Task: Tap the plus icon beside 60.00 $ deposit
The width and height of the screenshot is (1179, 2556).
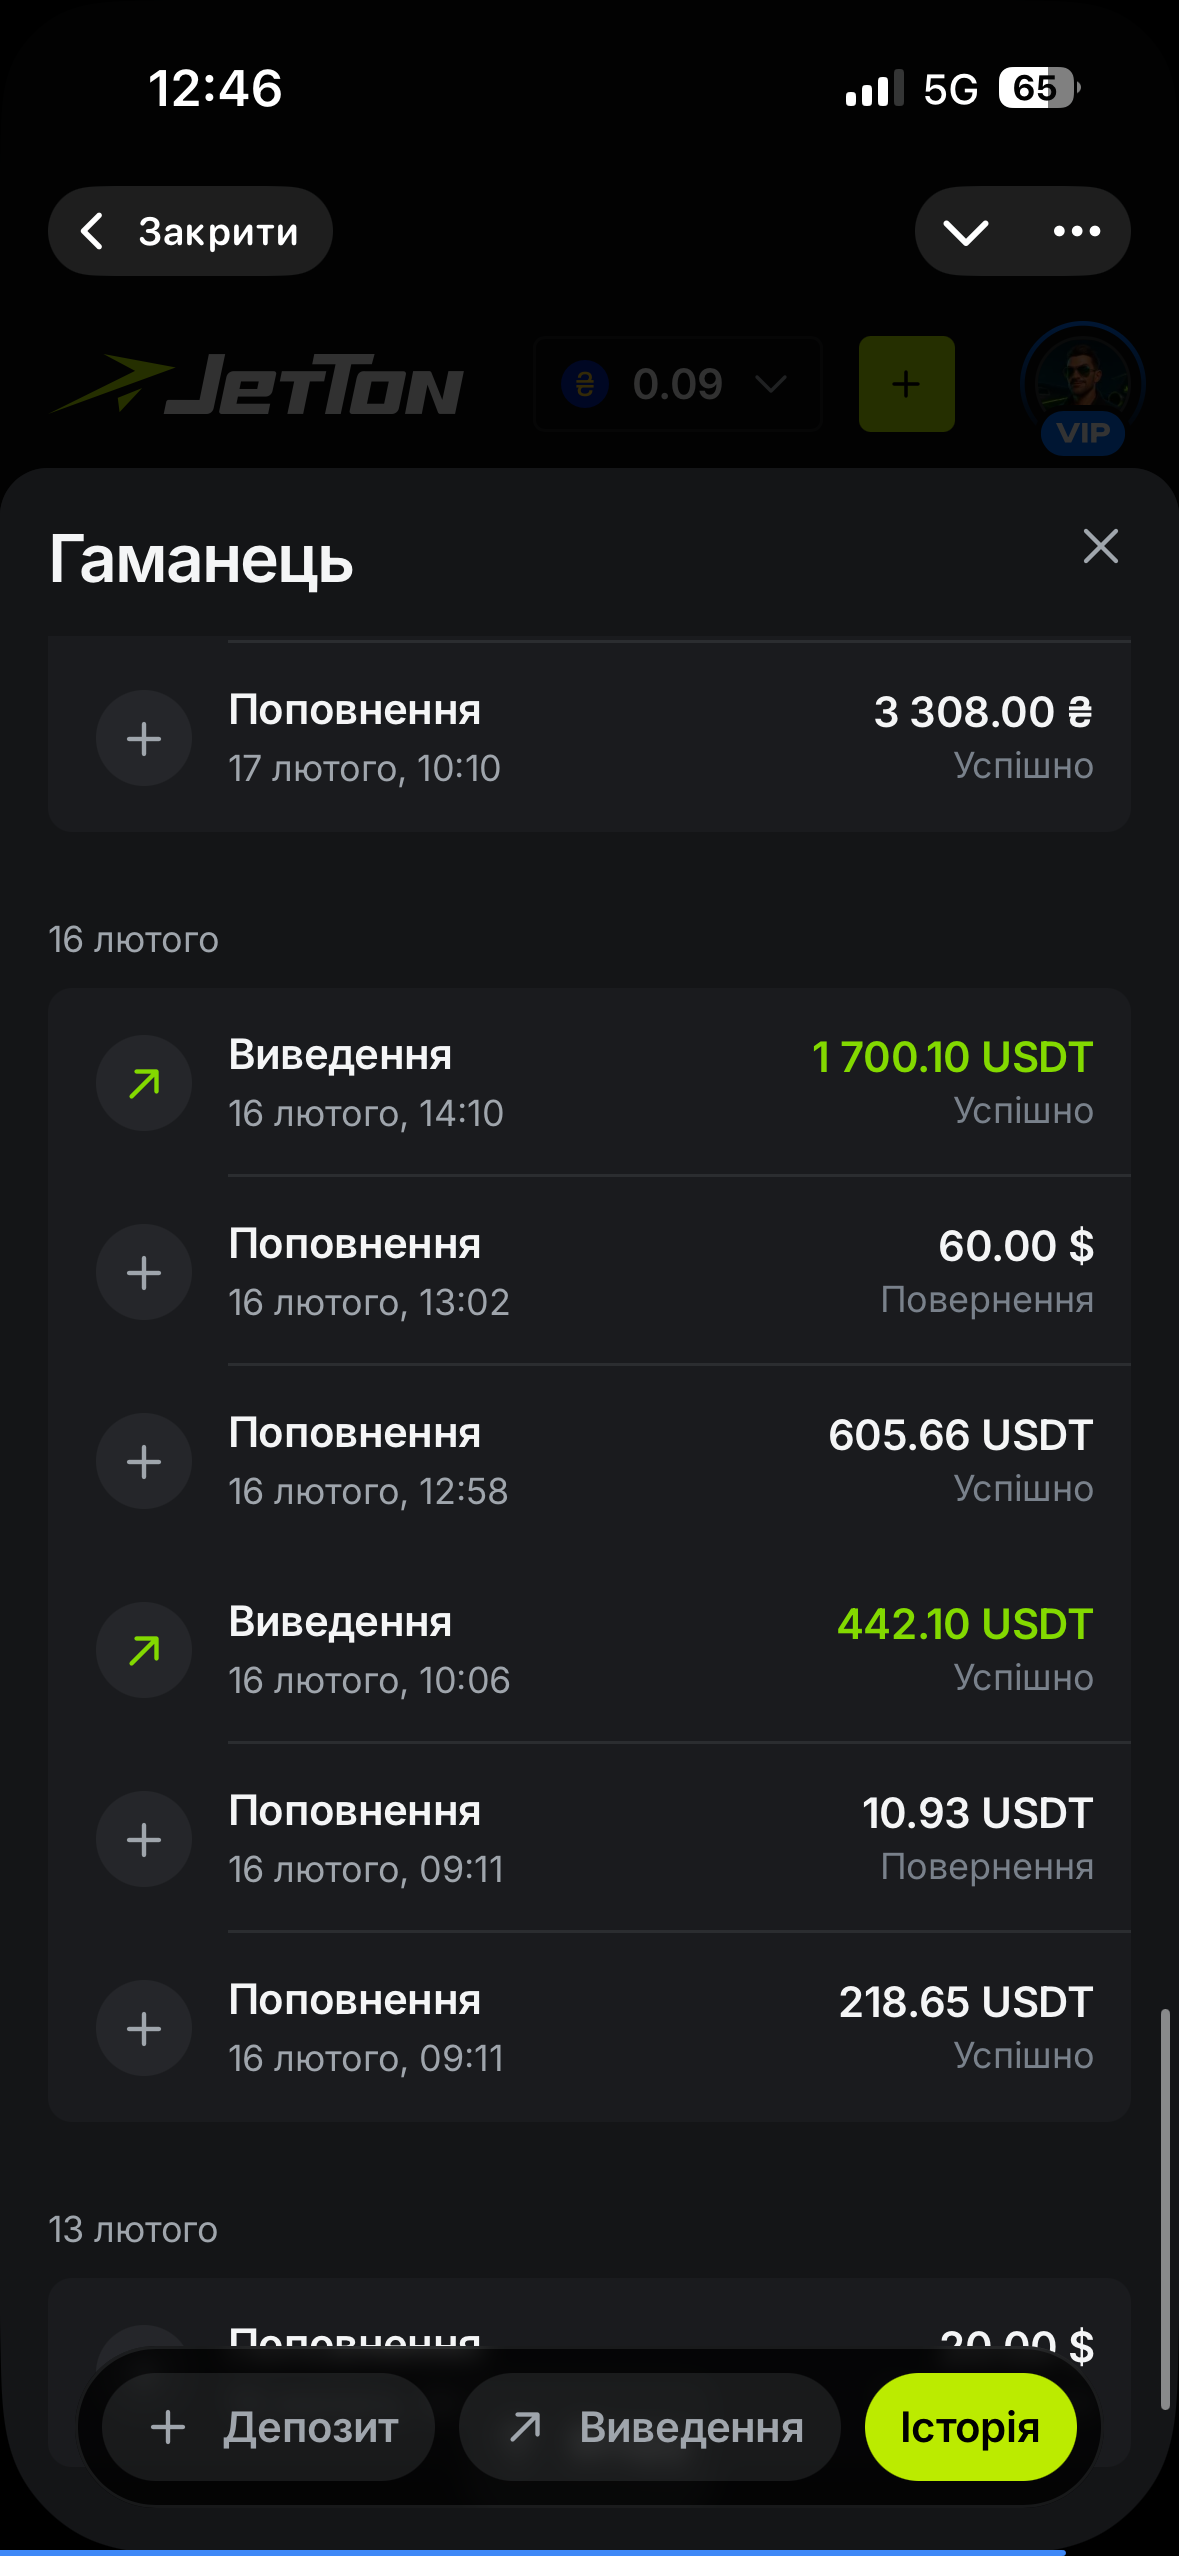Action: 144,1272
